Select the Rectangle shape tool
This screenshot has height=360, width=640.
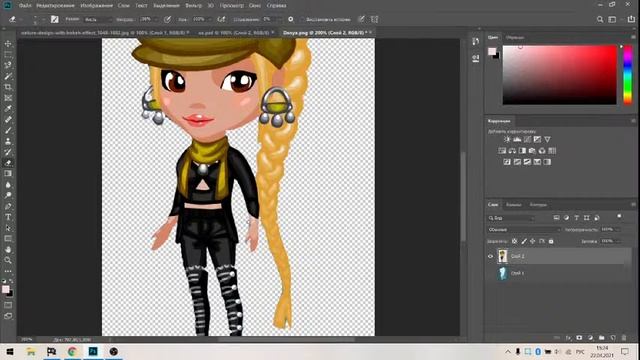tap(8, 238)
